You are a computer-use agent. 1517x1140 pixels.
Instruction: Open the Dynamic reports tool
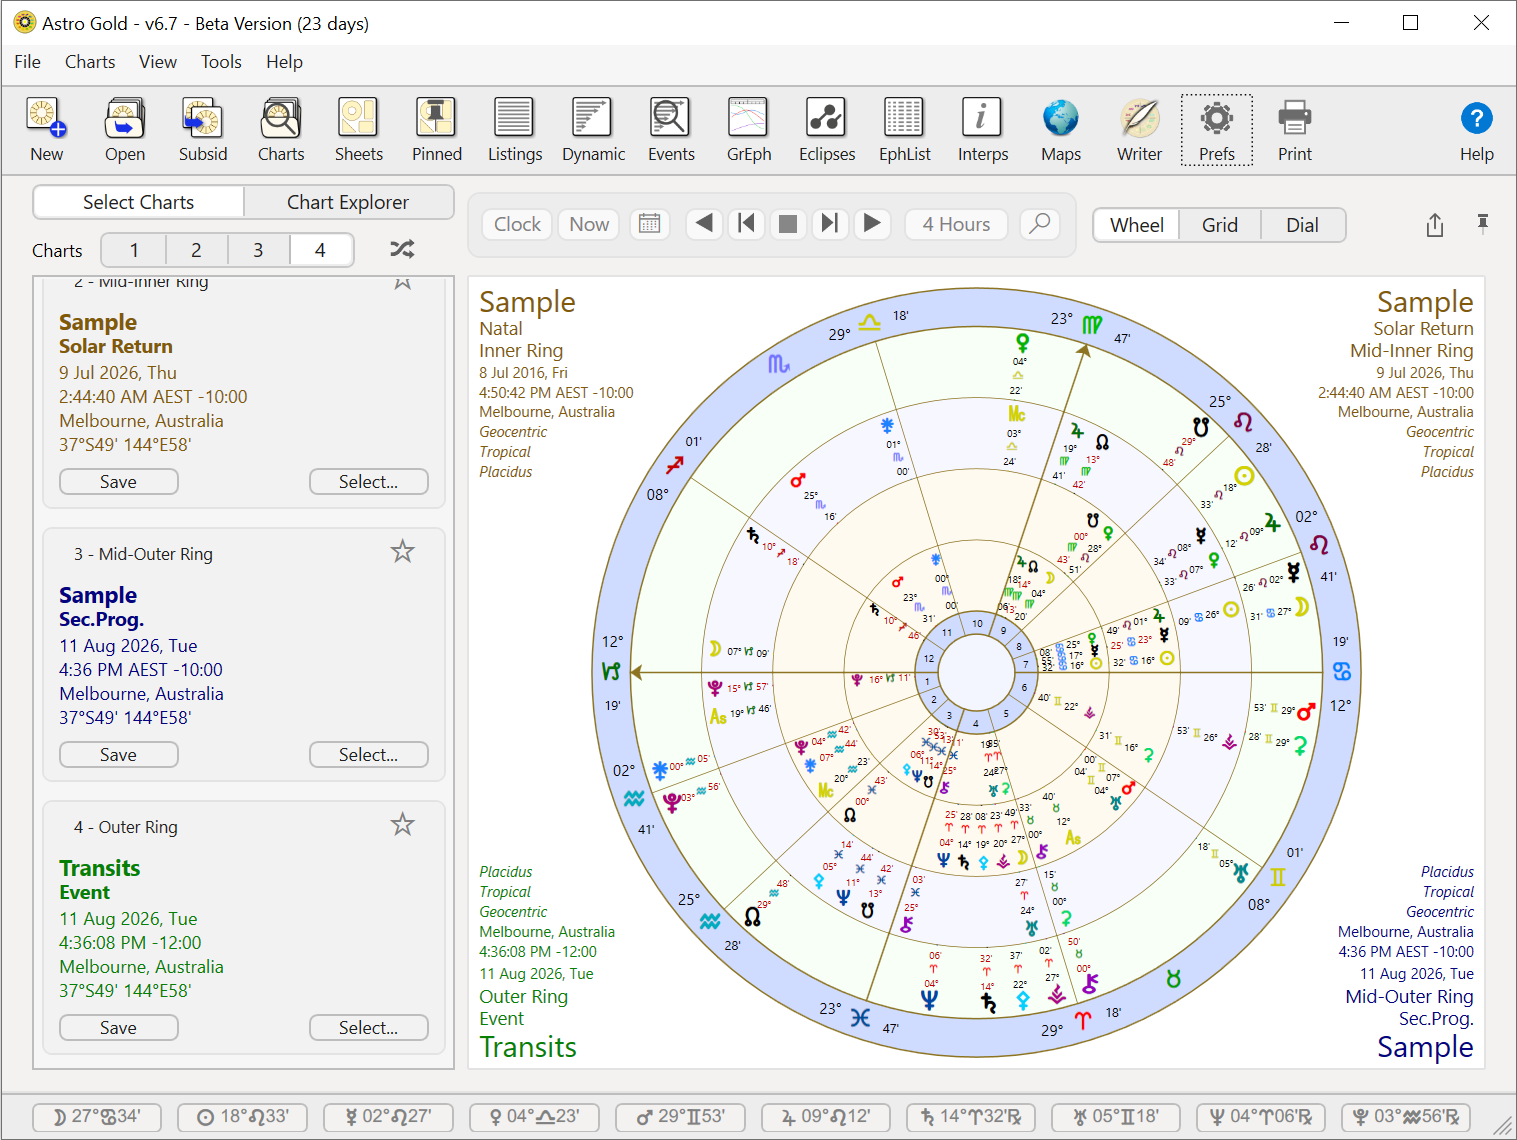(593, 130)
